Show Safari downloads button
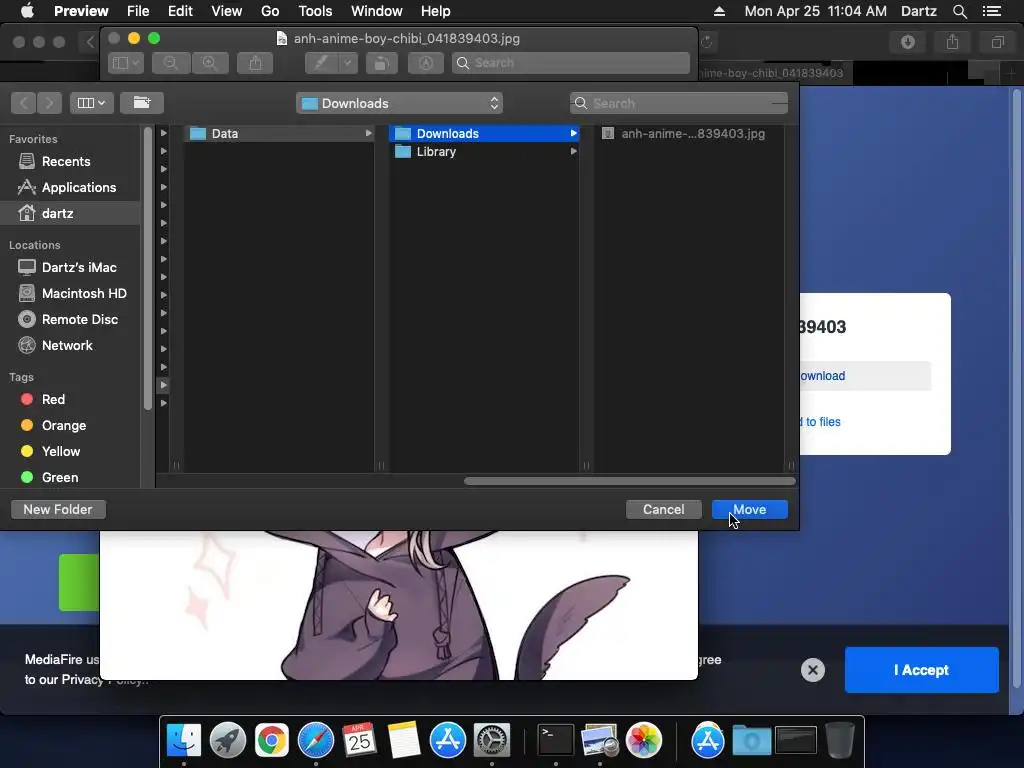 [x=907, y=42]
